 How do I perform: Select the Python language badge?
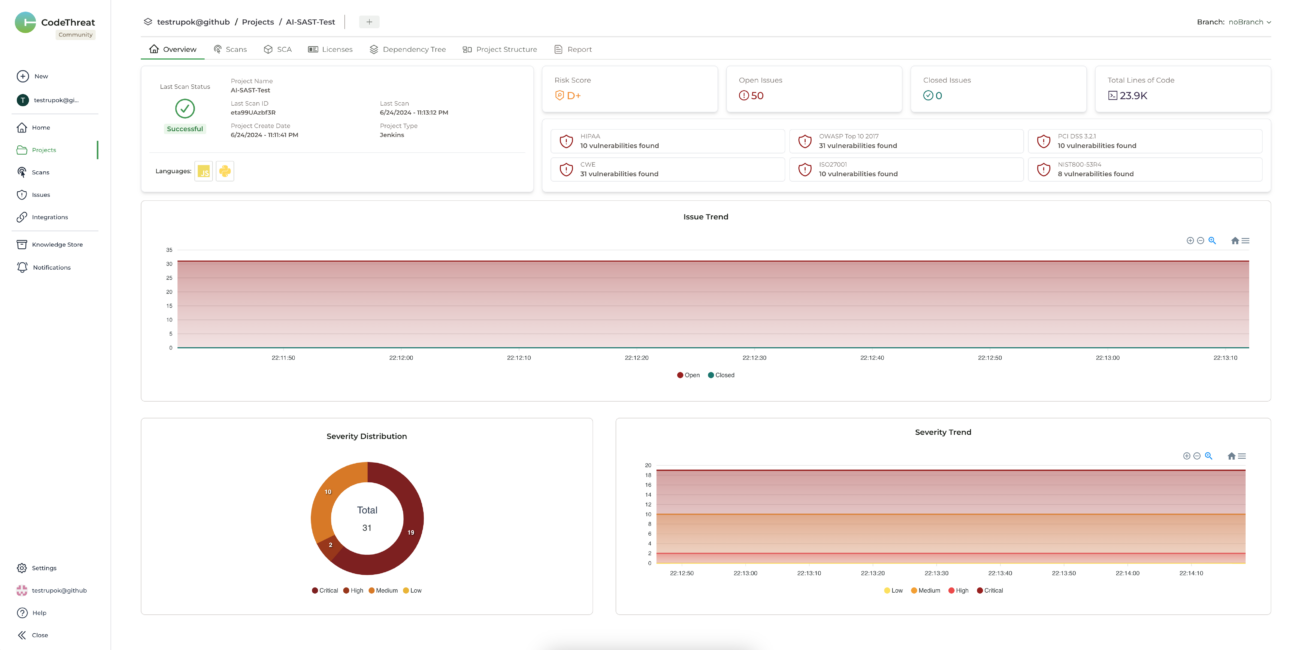coord(226,171)
